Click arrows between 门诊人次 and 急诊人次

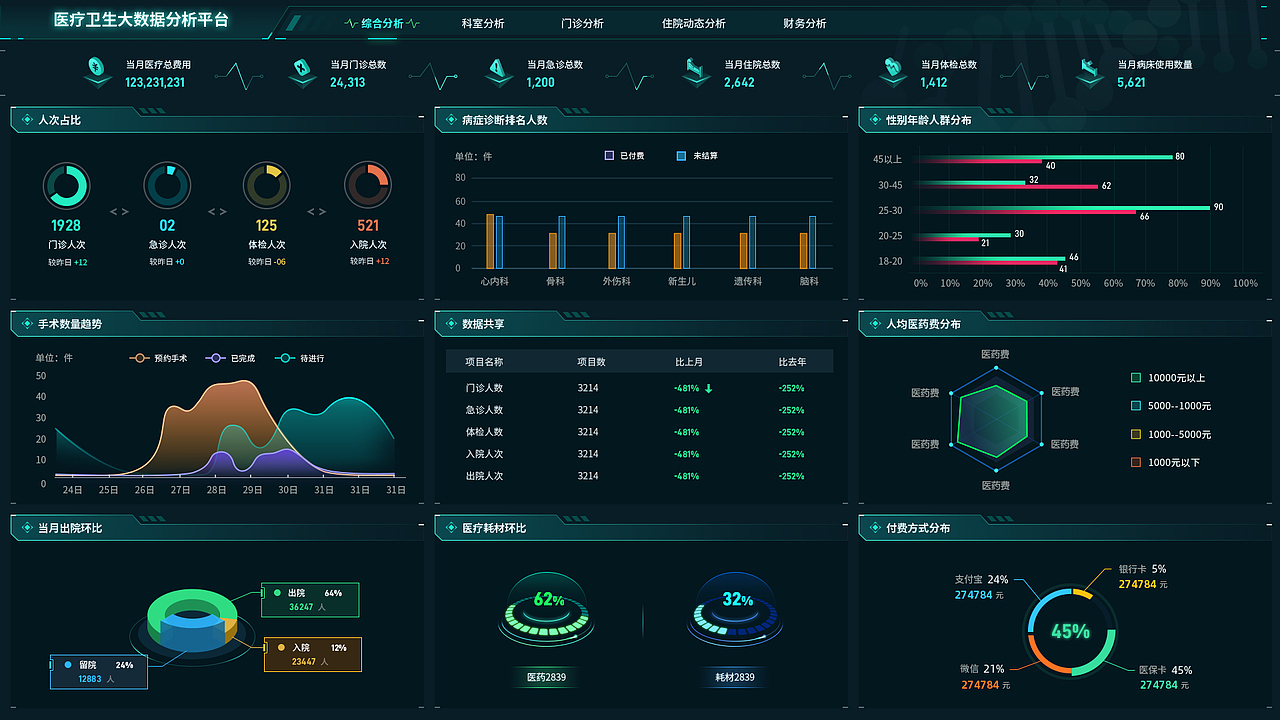tap(119, 212)
